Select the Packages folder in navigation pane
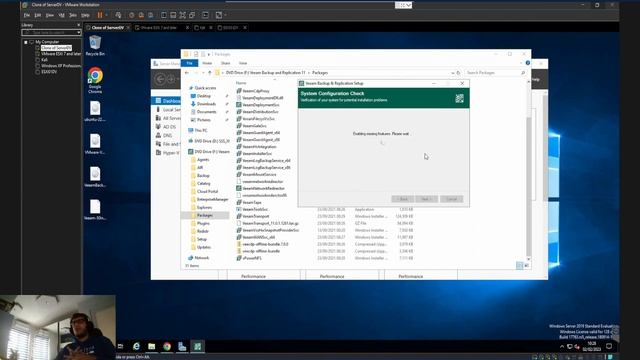640x360 pixels. coord(204,215)
